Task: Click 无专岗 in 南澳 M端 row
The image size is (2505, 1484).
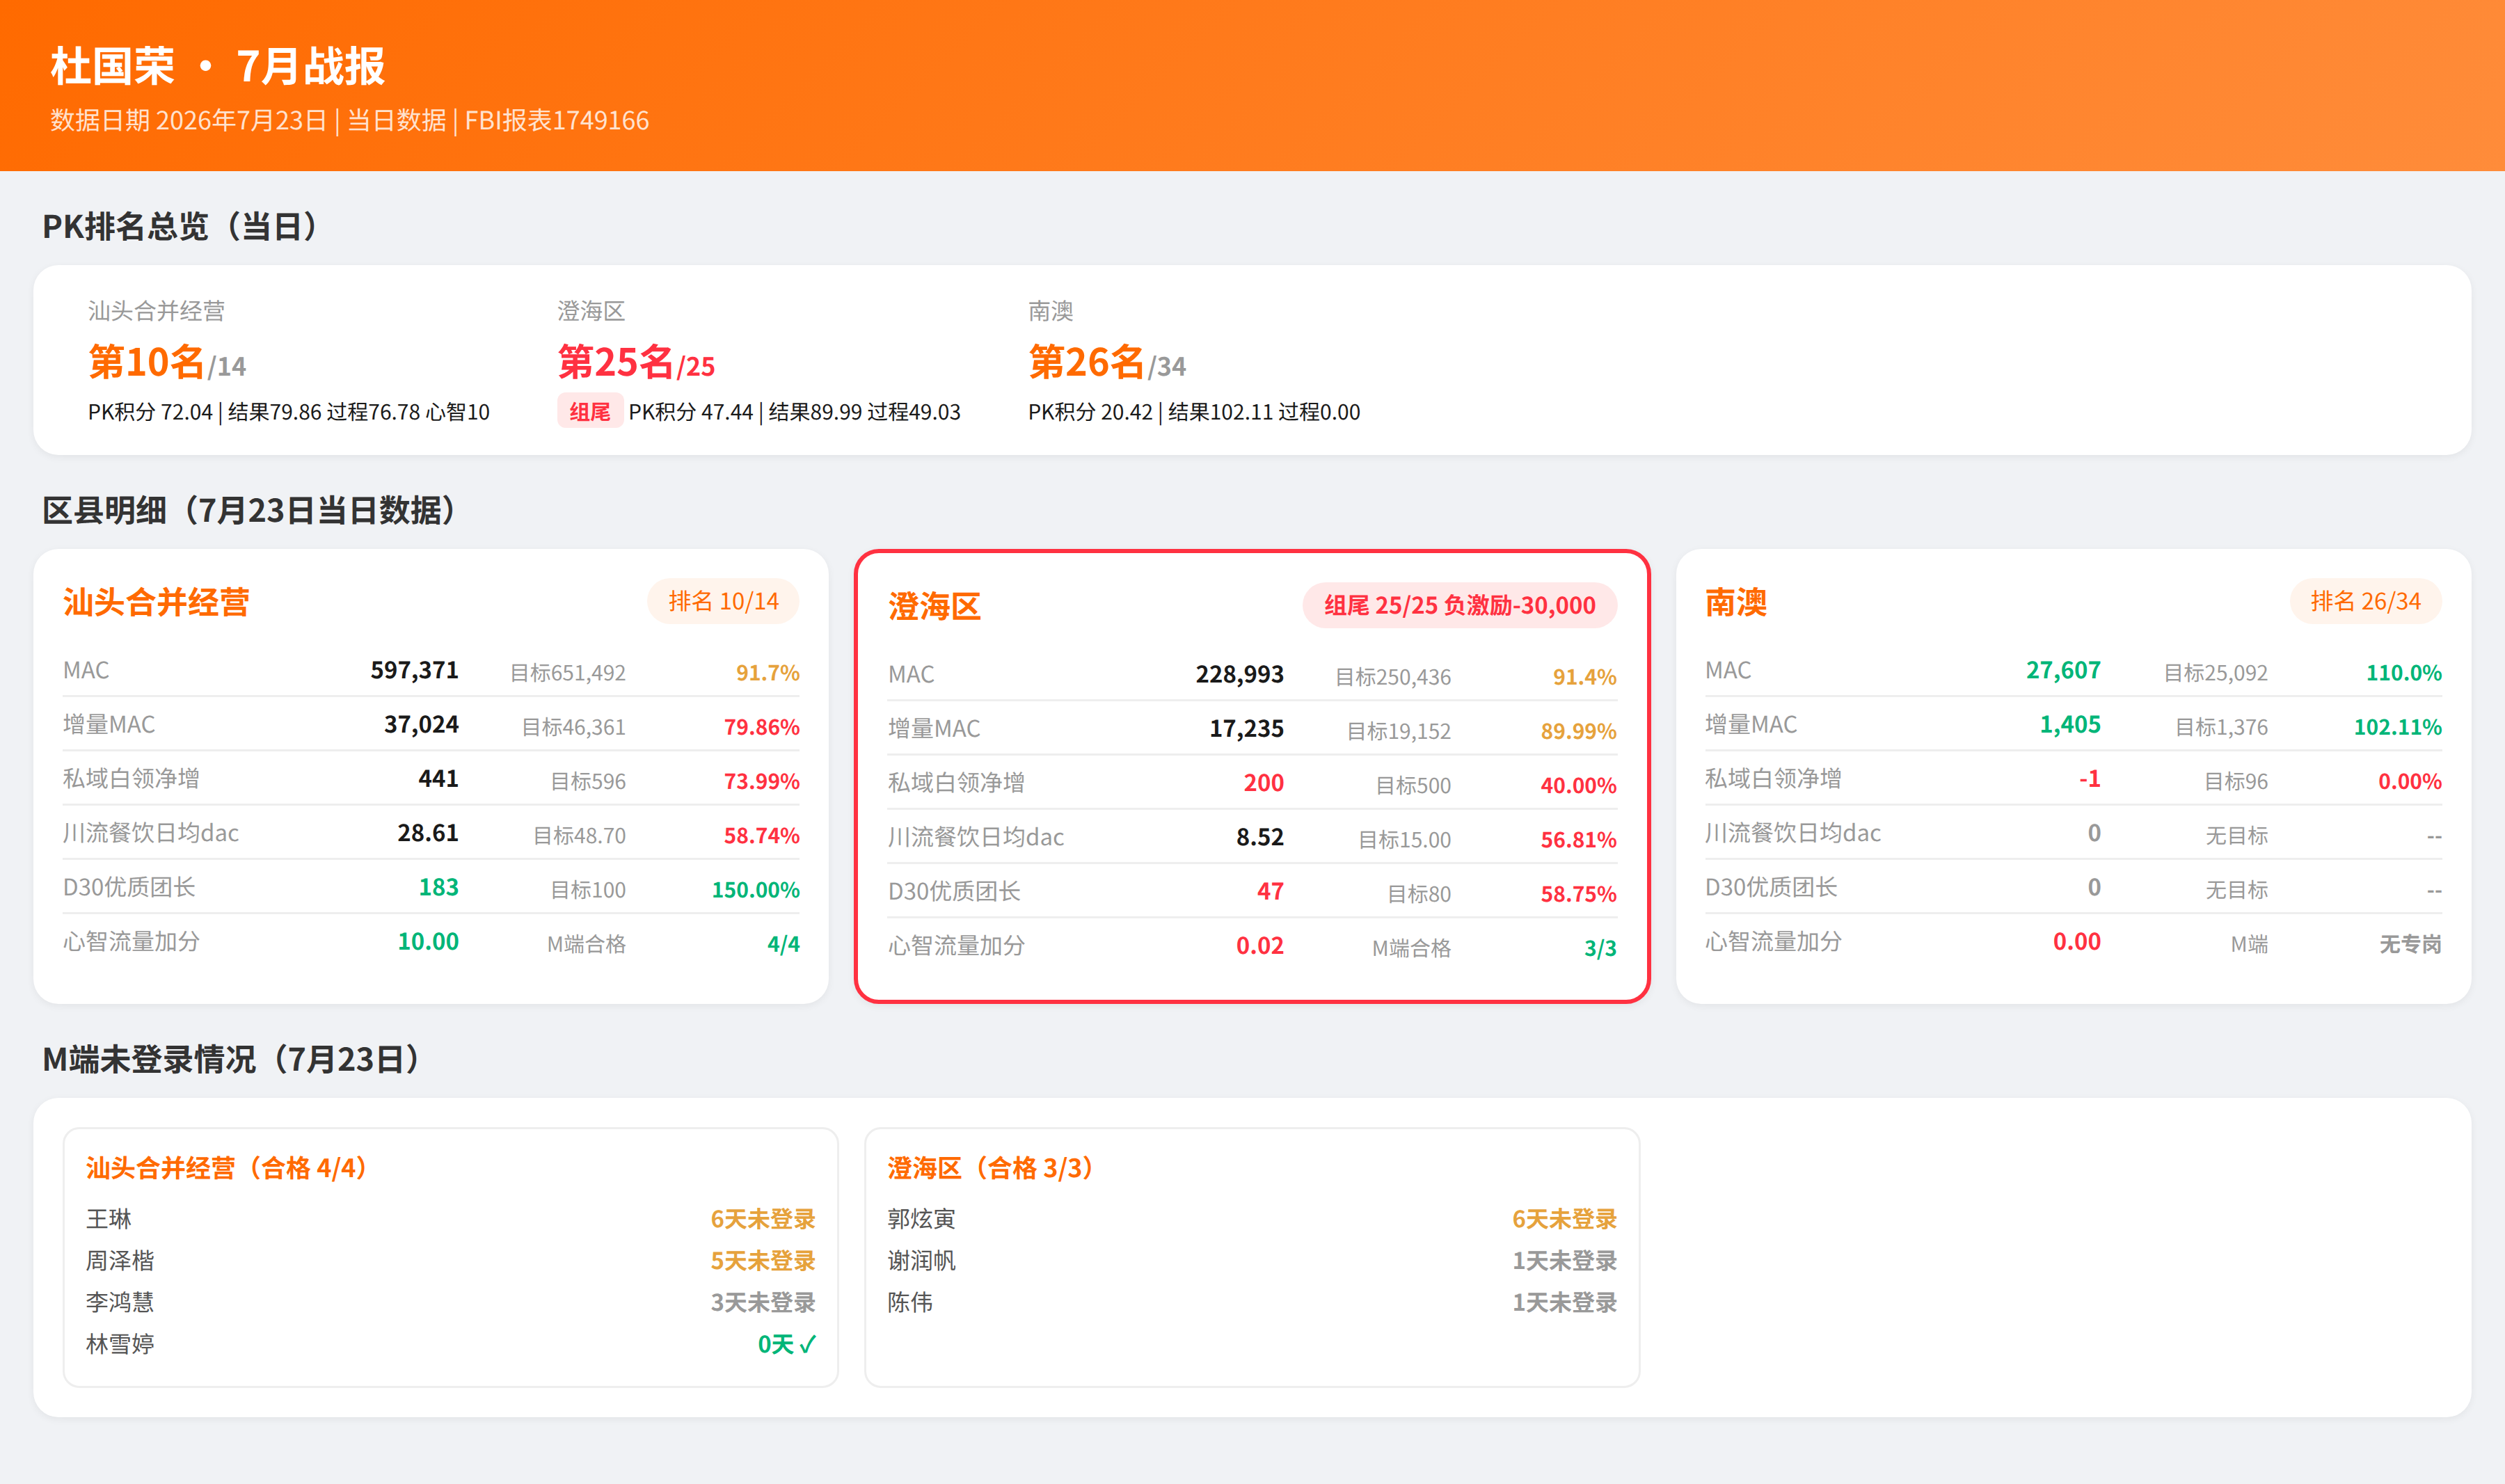Action: click(x=2410, y=944)
